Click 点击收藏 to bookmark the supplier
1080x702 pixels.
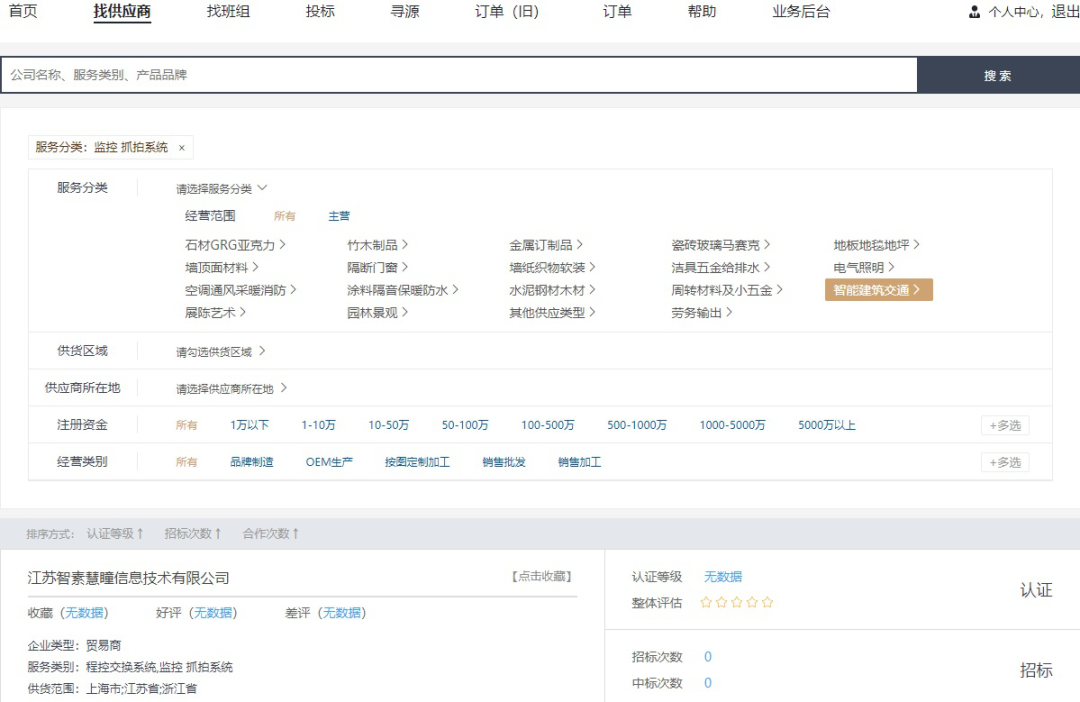541,577
